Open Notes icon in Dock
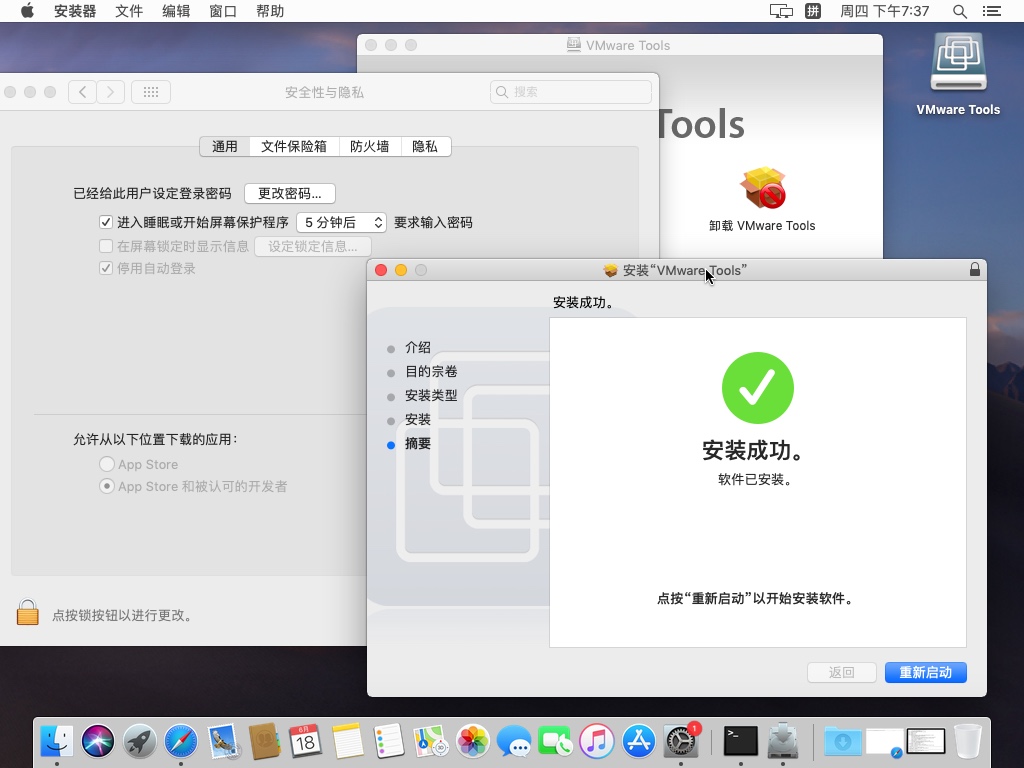The height and width of the screenshot is (768, 1024). pos(347,741)
